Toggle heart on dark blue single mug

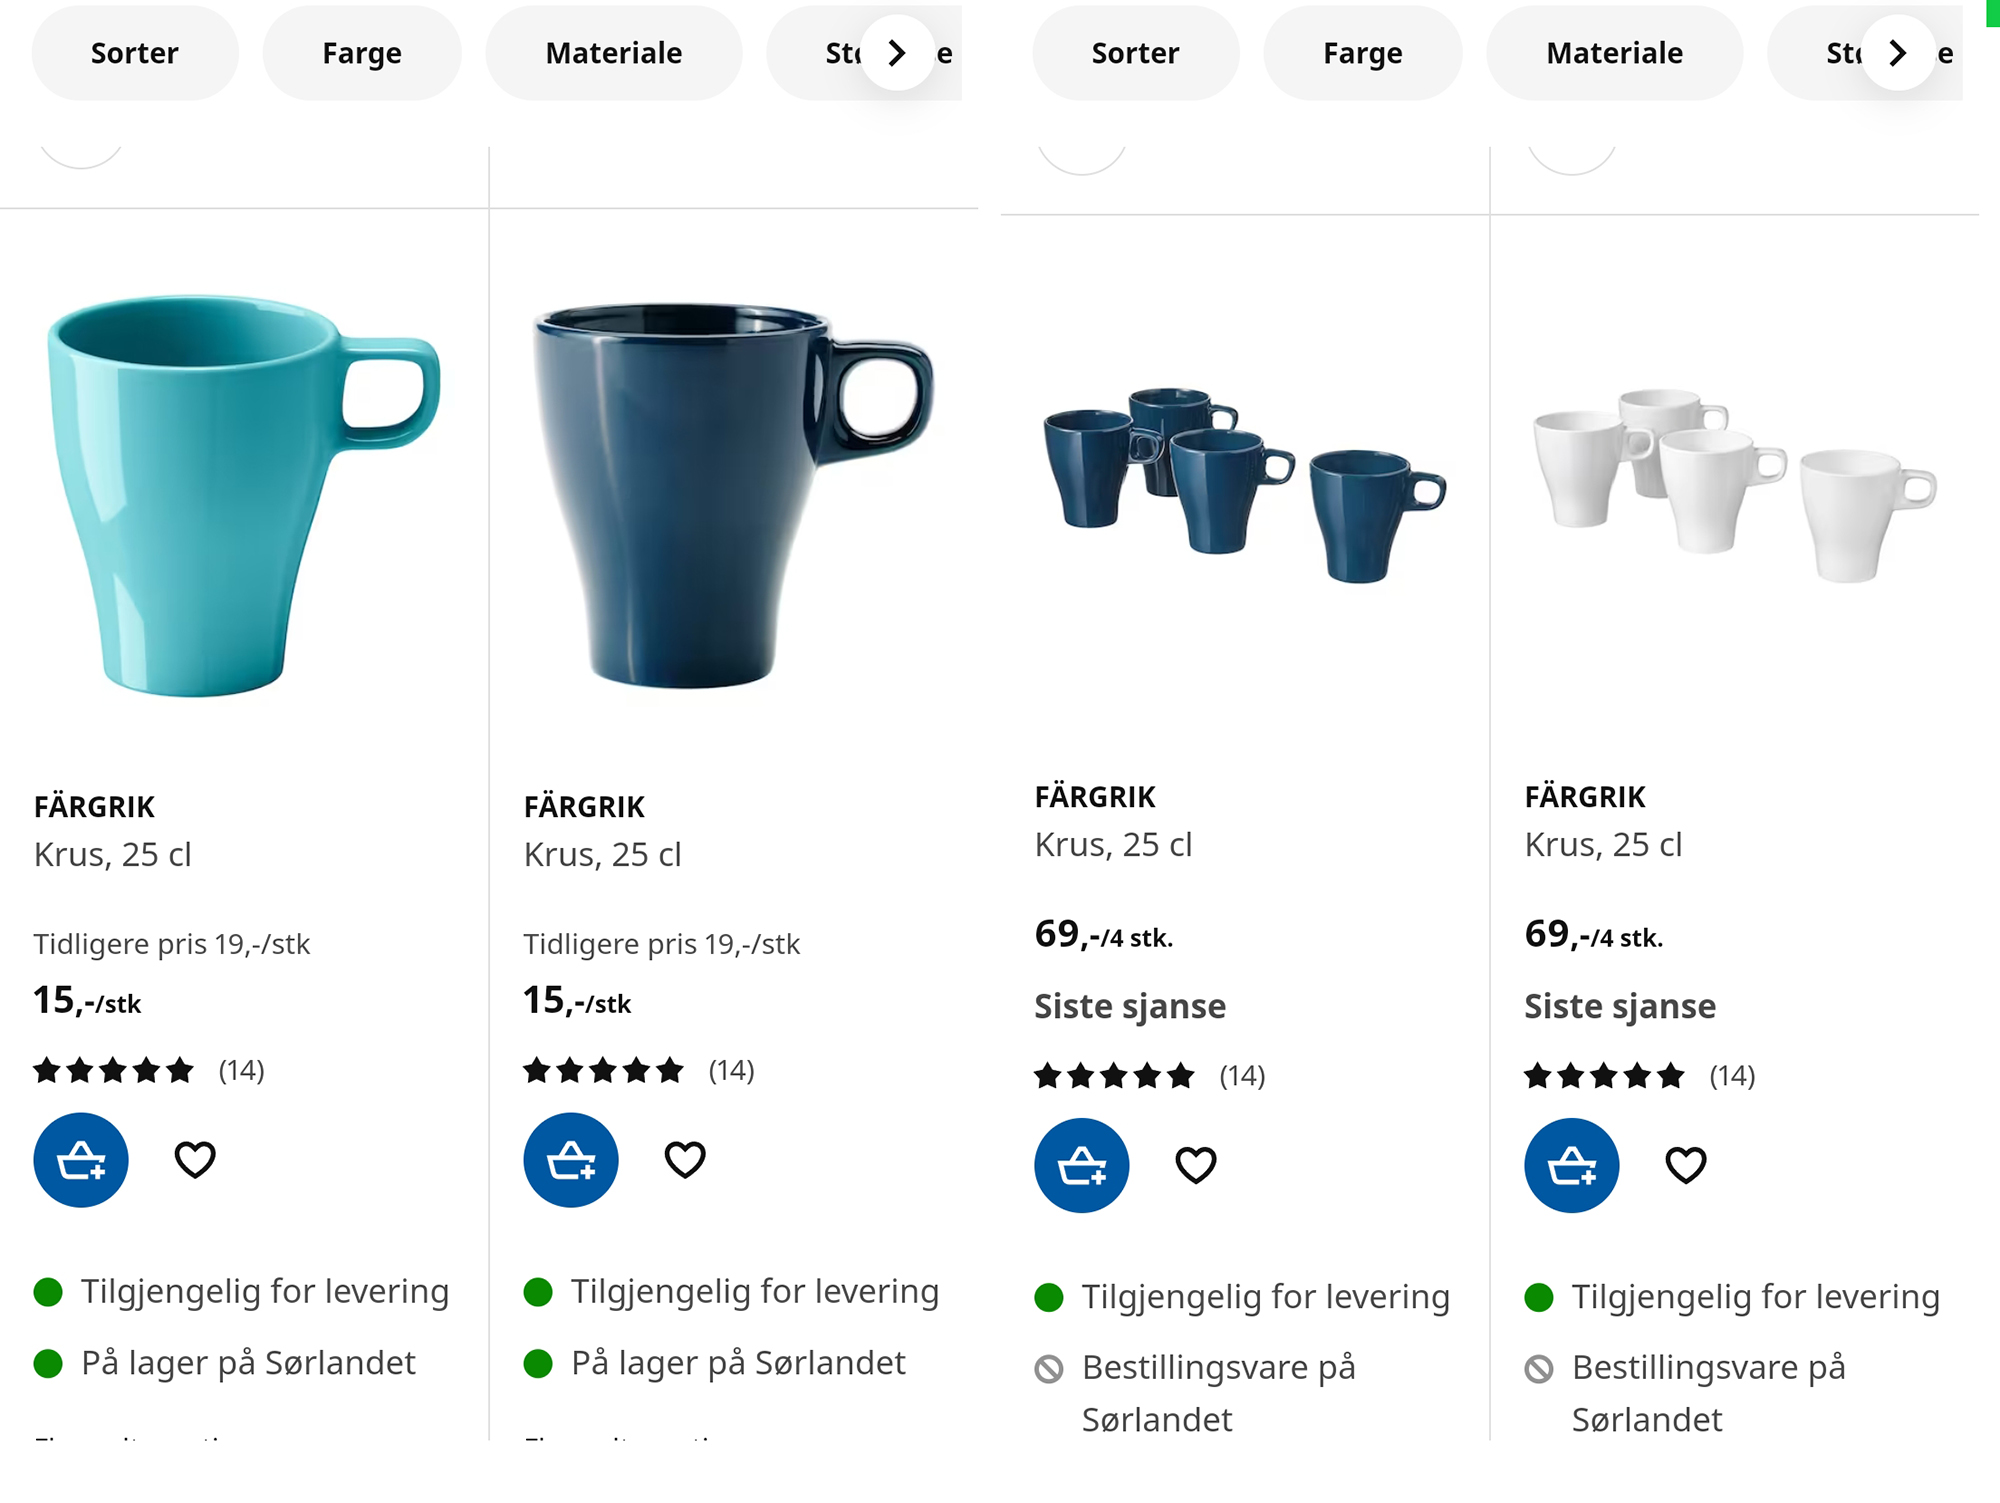[x=685, y=1160]
